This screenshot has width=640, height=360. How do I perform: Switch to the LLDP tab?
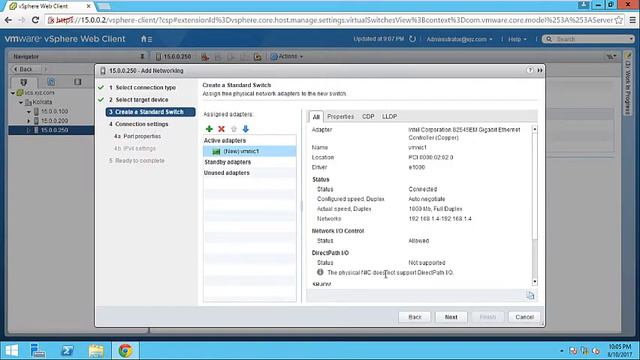click(389, 116)
